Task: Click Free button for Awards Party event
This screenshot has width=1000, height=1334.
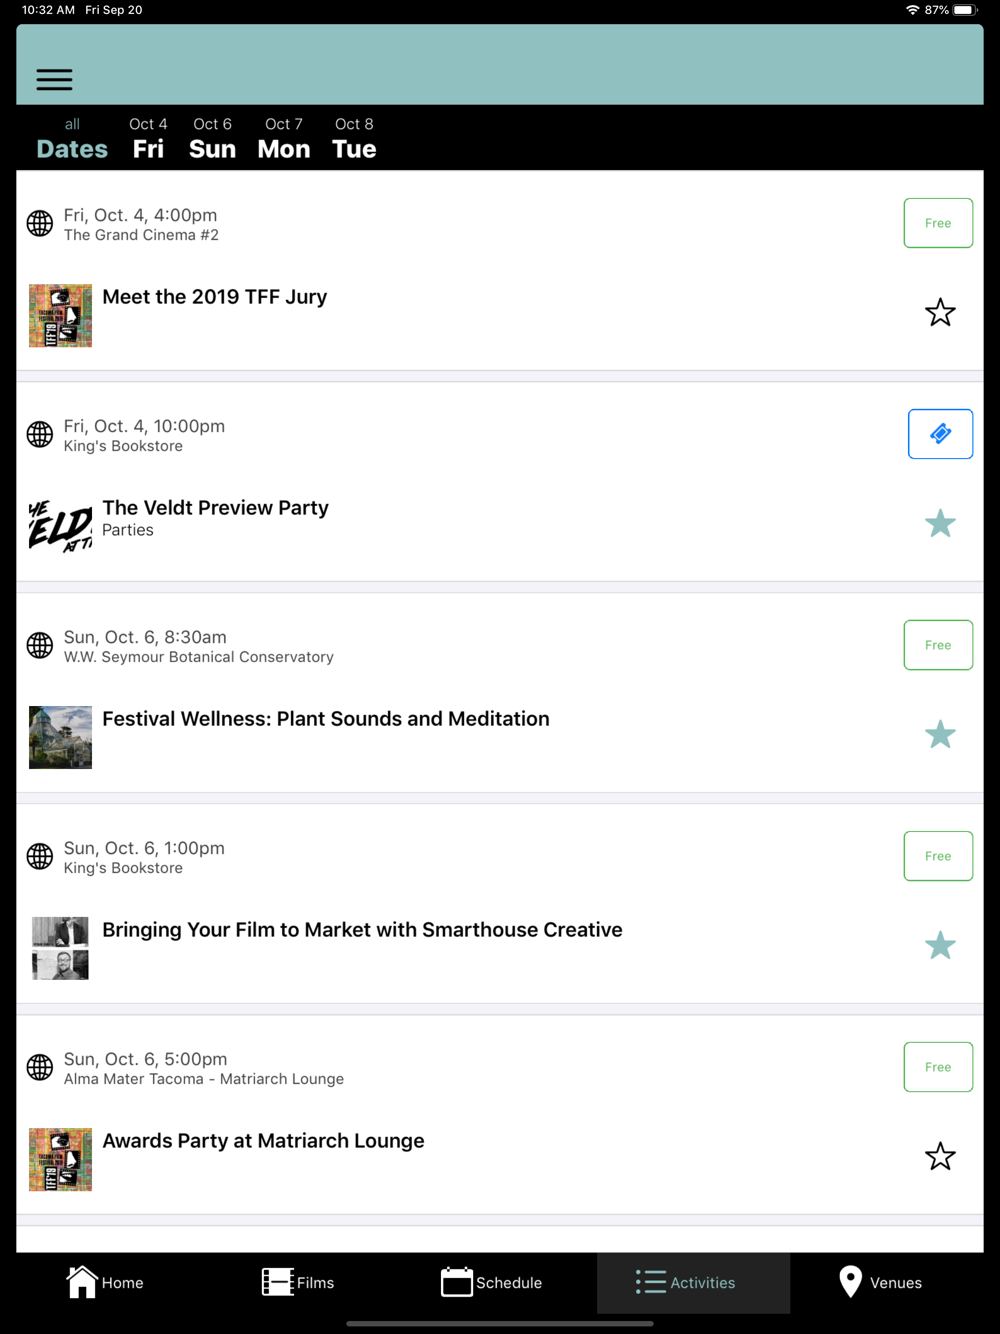Action: pyautogui.click(x=938, y=1067)
